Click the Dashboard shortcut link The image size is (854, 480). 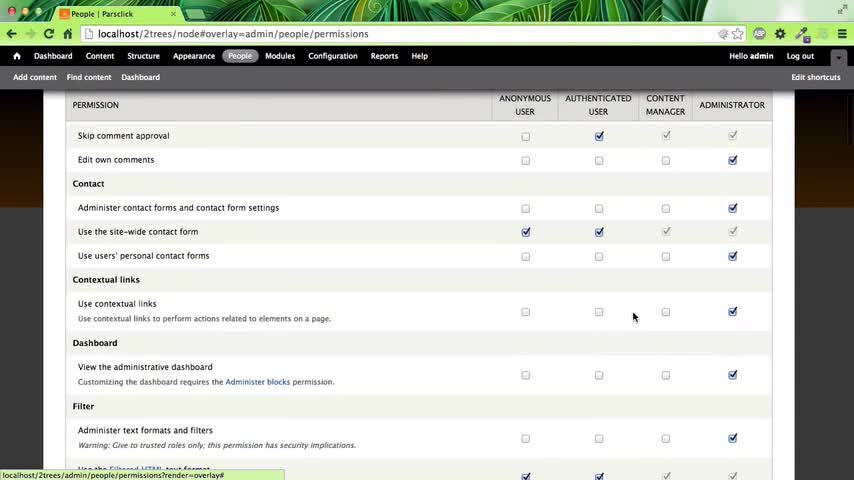tap(141, 77)
